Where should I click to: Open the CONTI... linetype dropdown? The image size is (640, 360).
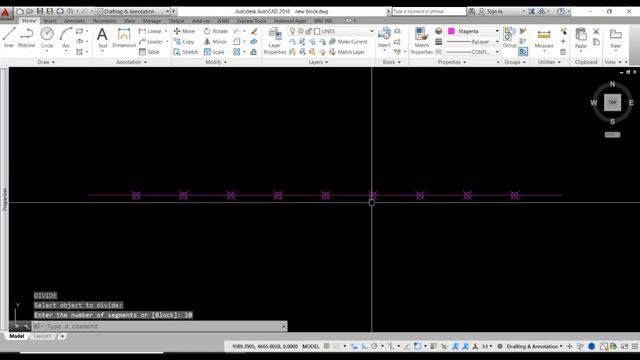pyautogui.click(x=473, y=52)
